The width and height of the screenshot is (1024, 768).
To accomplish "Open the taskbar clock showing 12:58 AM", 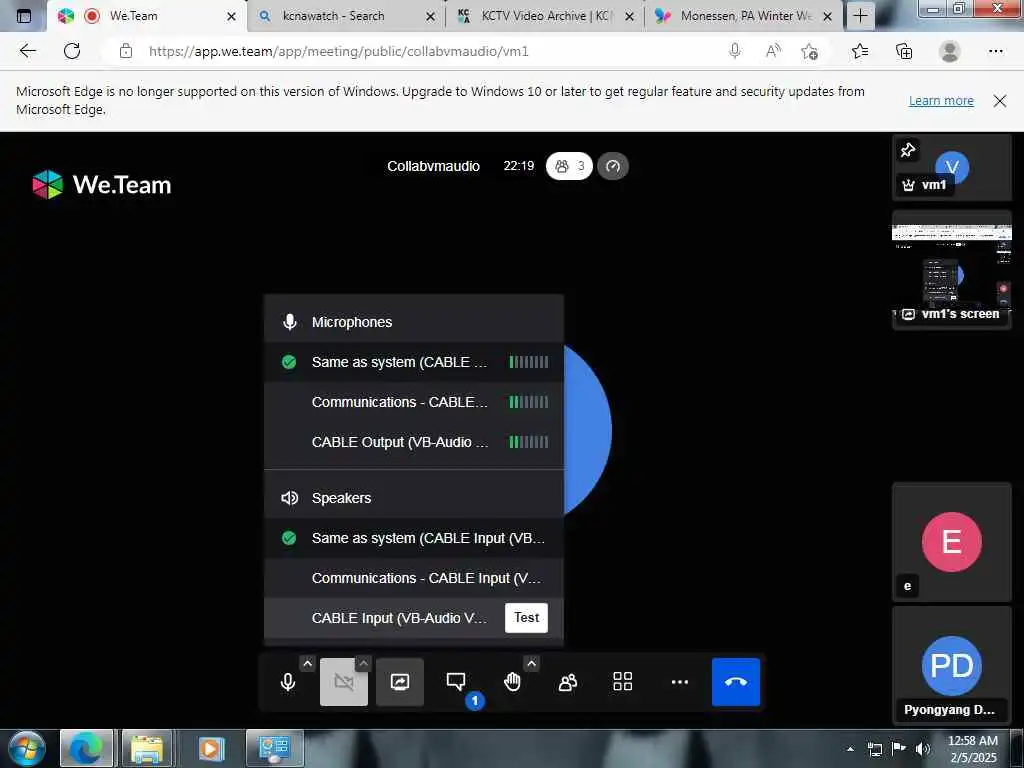I will [973, 749].
